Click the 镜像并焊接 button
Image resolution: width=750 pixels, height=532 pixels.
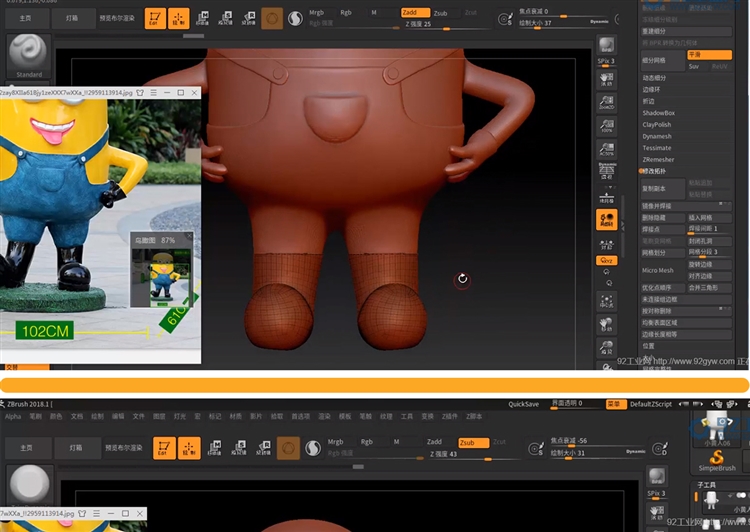tap(686, 206)
